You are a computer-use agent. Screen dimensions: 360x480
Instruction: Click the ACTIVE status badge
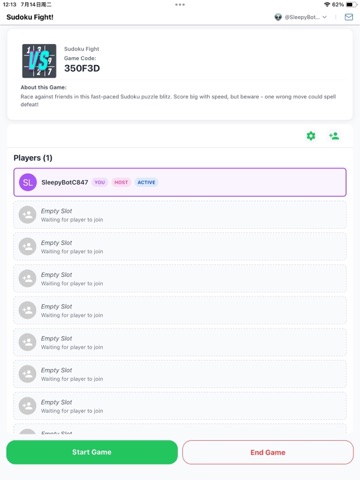point(146,182)
